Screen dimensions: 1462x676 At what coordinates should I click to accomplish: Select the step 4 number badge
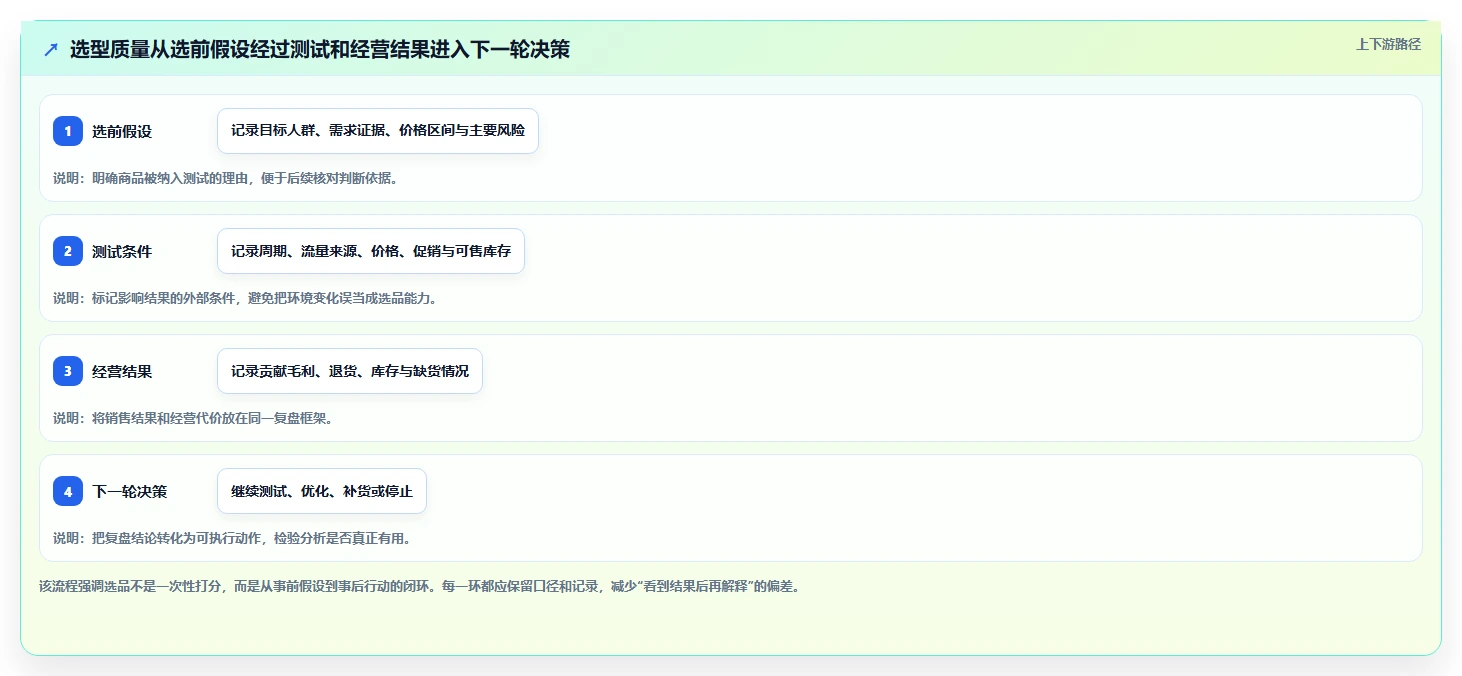68,491
